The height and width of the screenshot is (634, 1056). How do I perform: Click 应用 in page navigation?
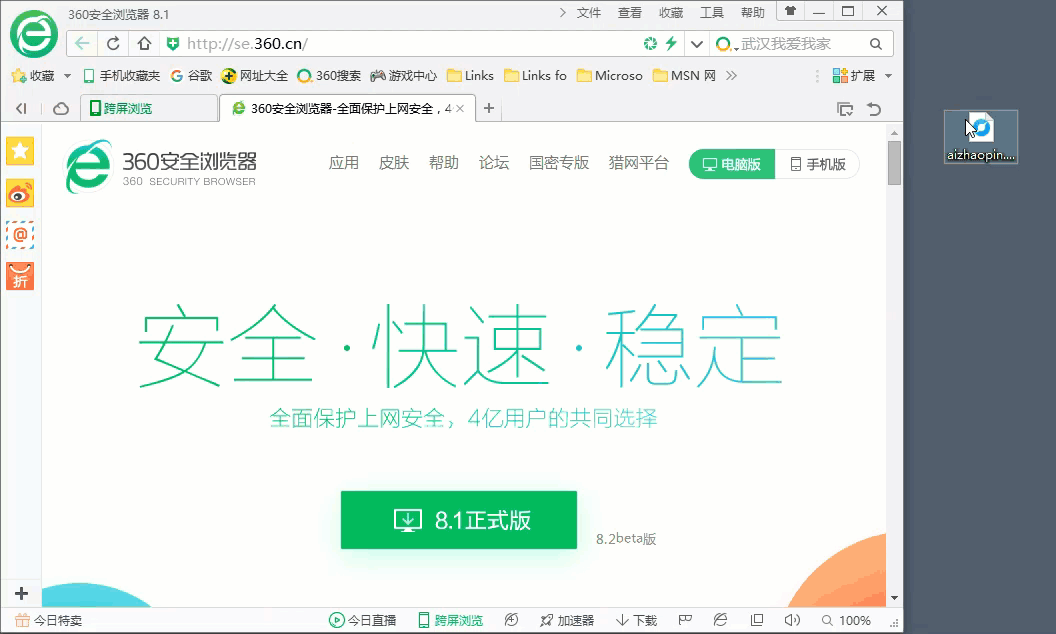pos(343,163)
